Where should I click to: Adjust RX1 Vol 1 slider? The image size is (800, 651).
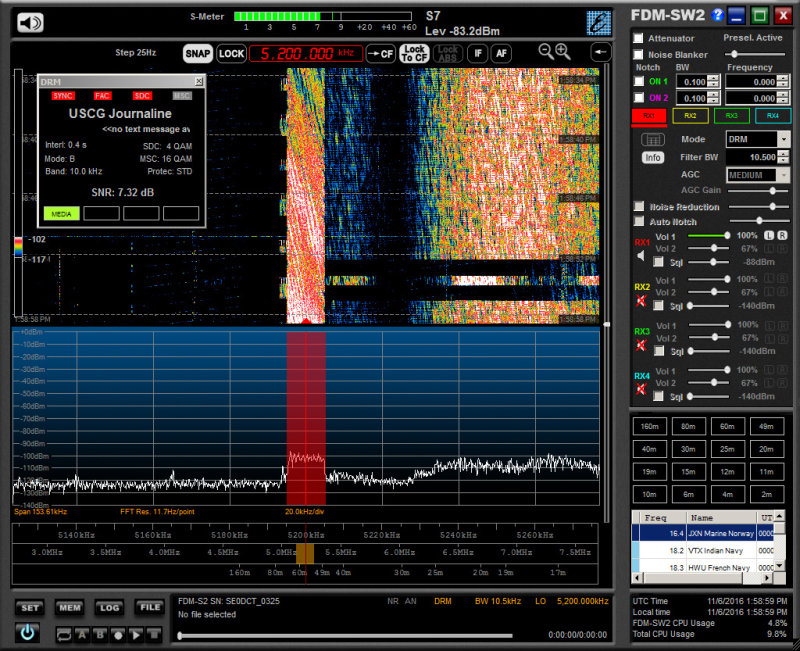coord(709,236)
